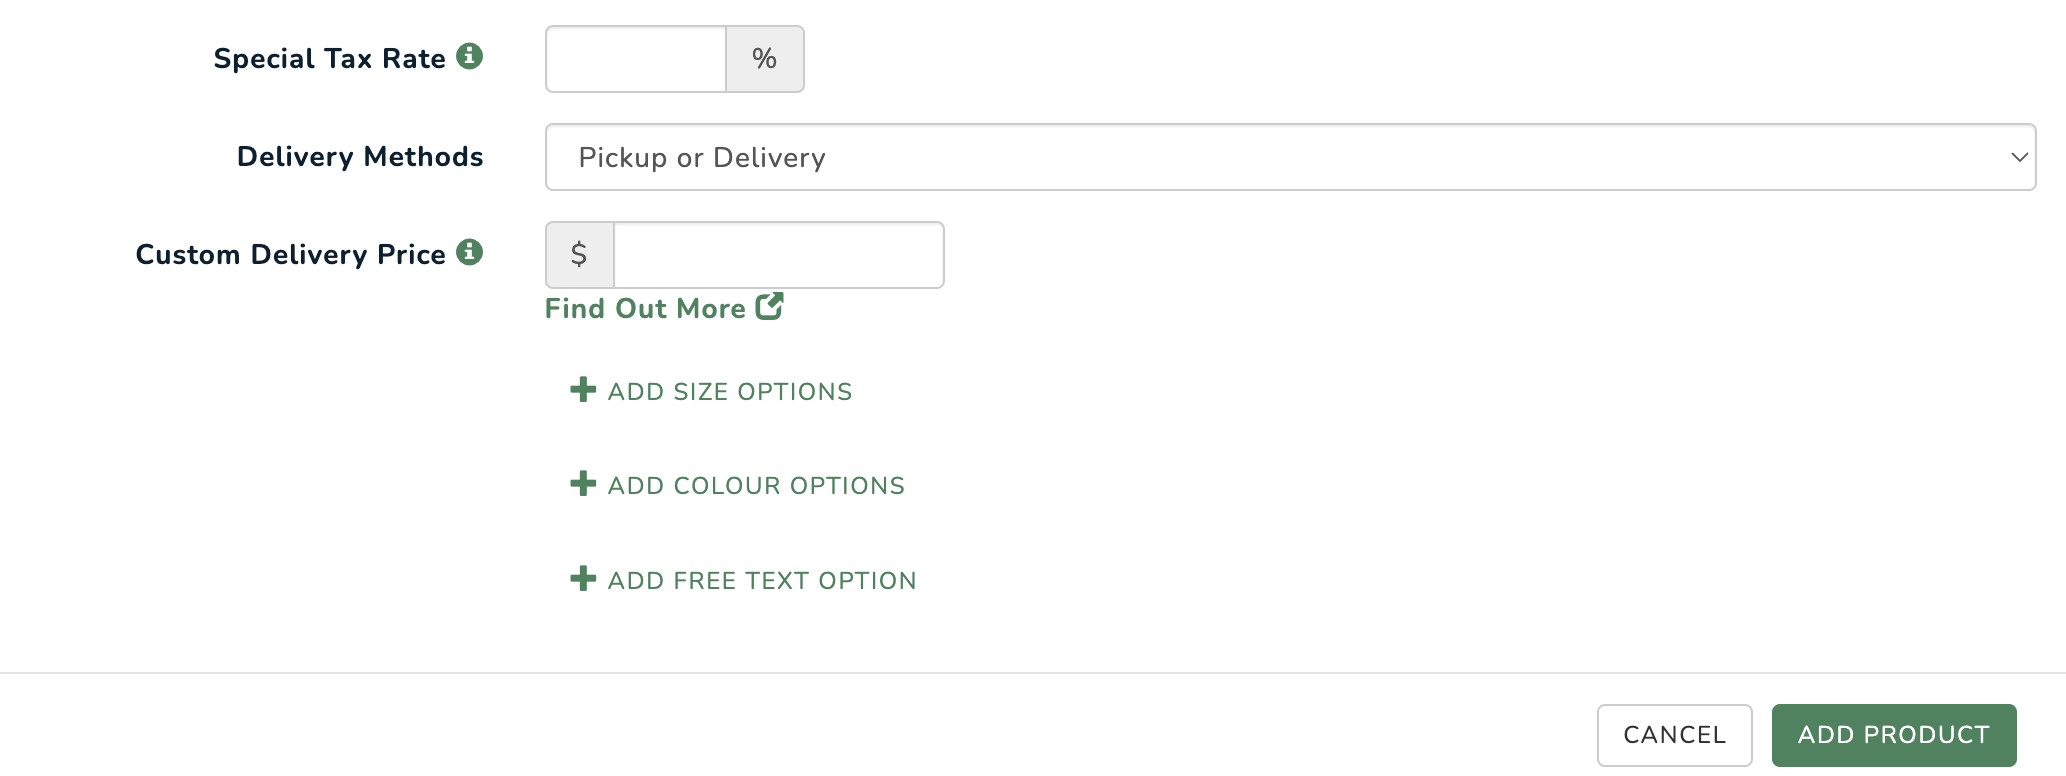The image size is (2066, 776).
Task: Focus the Custom Delivery Price input field
Action: click(779, 255)
